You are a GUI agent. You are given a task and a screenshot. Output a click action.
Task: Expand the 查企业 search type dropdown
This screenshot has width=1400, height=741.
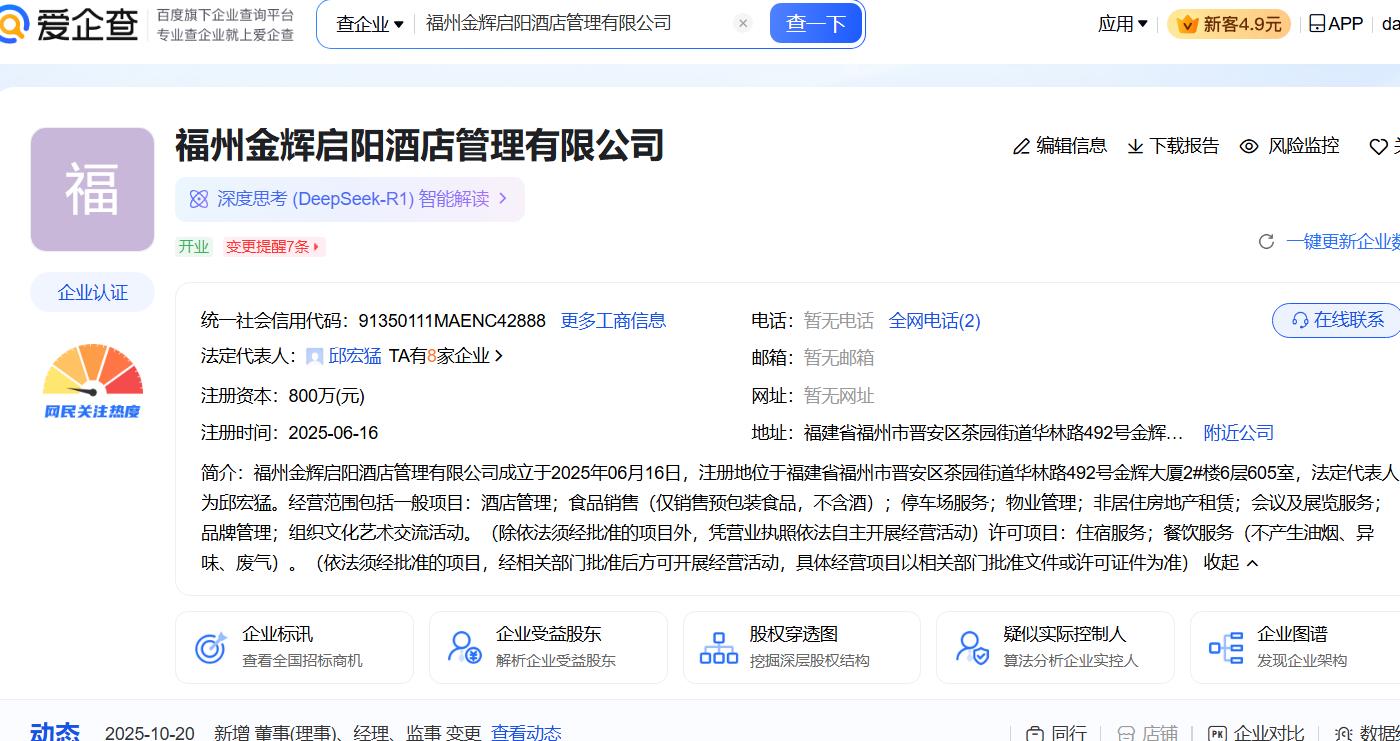pyautogui.click(x=369, y=24)
